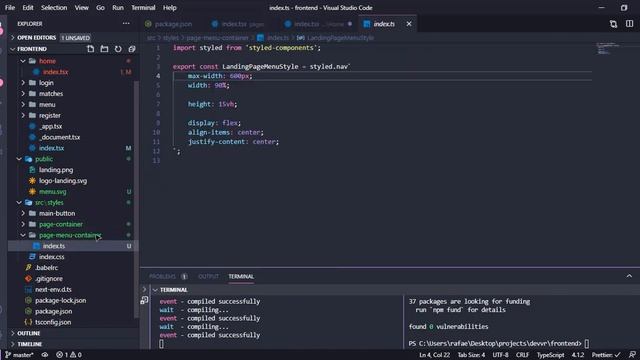
Task: Open the View menu
Action: click(x=82, y=8)
